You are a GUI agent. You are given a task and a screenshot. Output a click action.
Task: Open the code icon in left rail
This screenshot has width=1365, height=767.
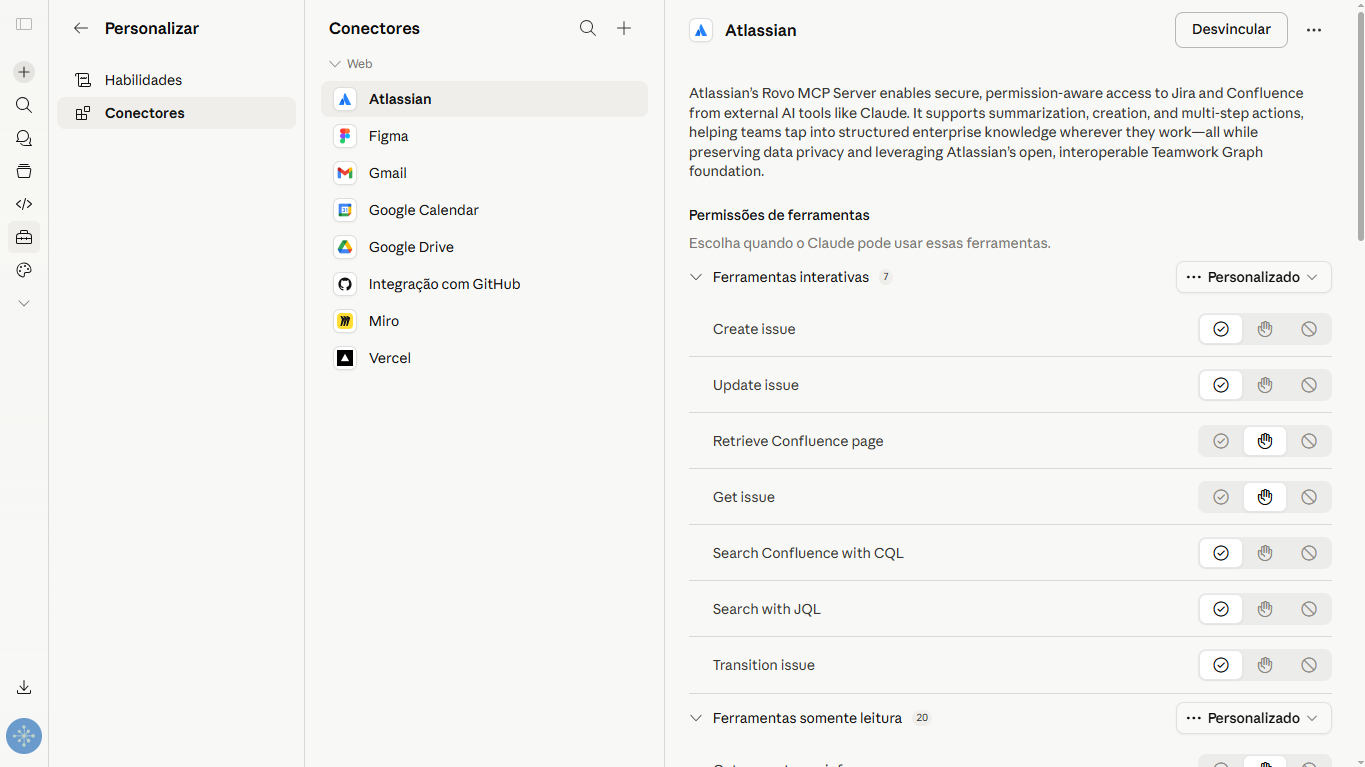24,204
